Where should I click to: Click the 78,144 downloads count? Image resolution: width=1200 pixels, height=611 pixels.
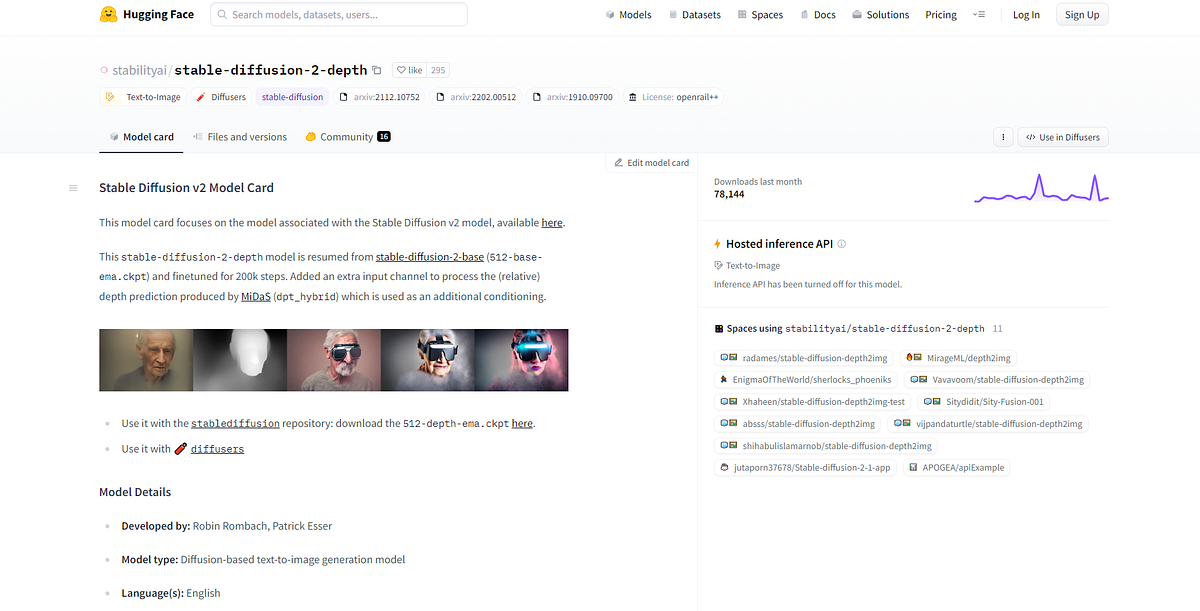point(729,194)
